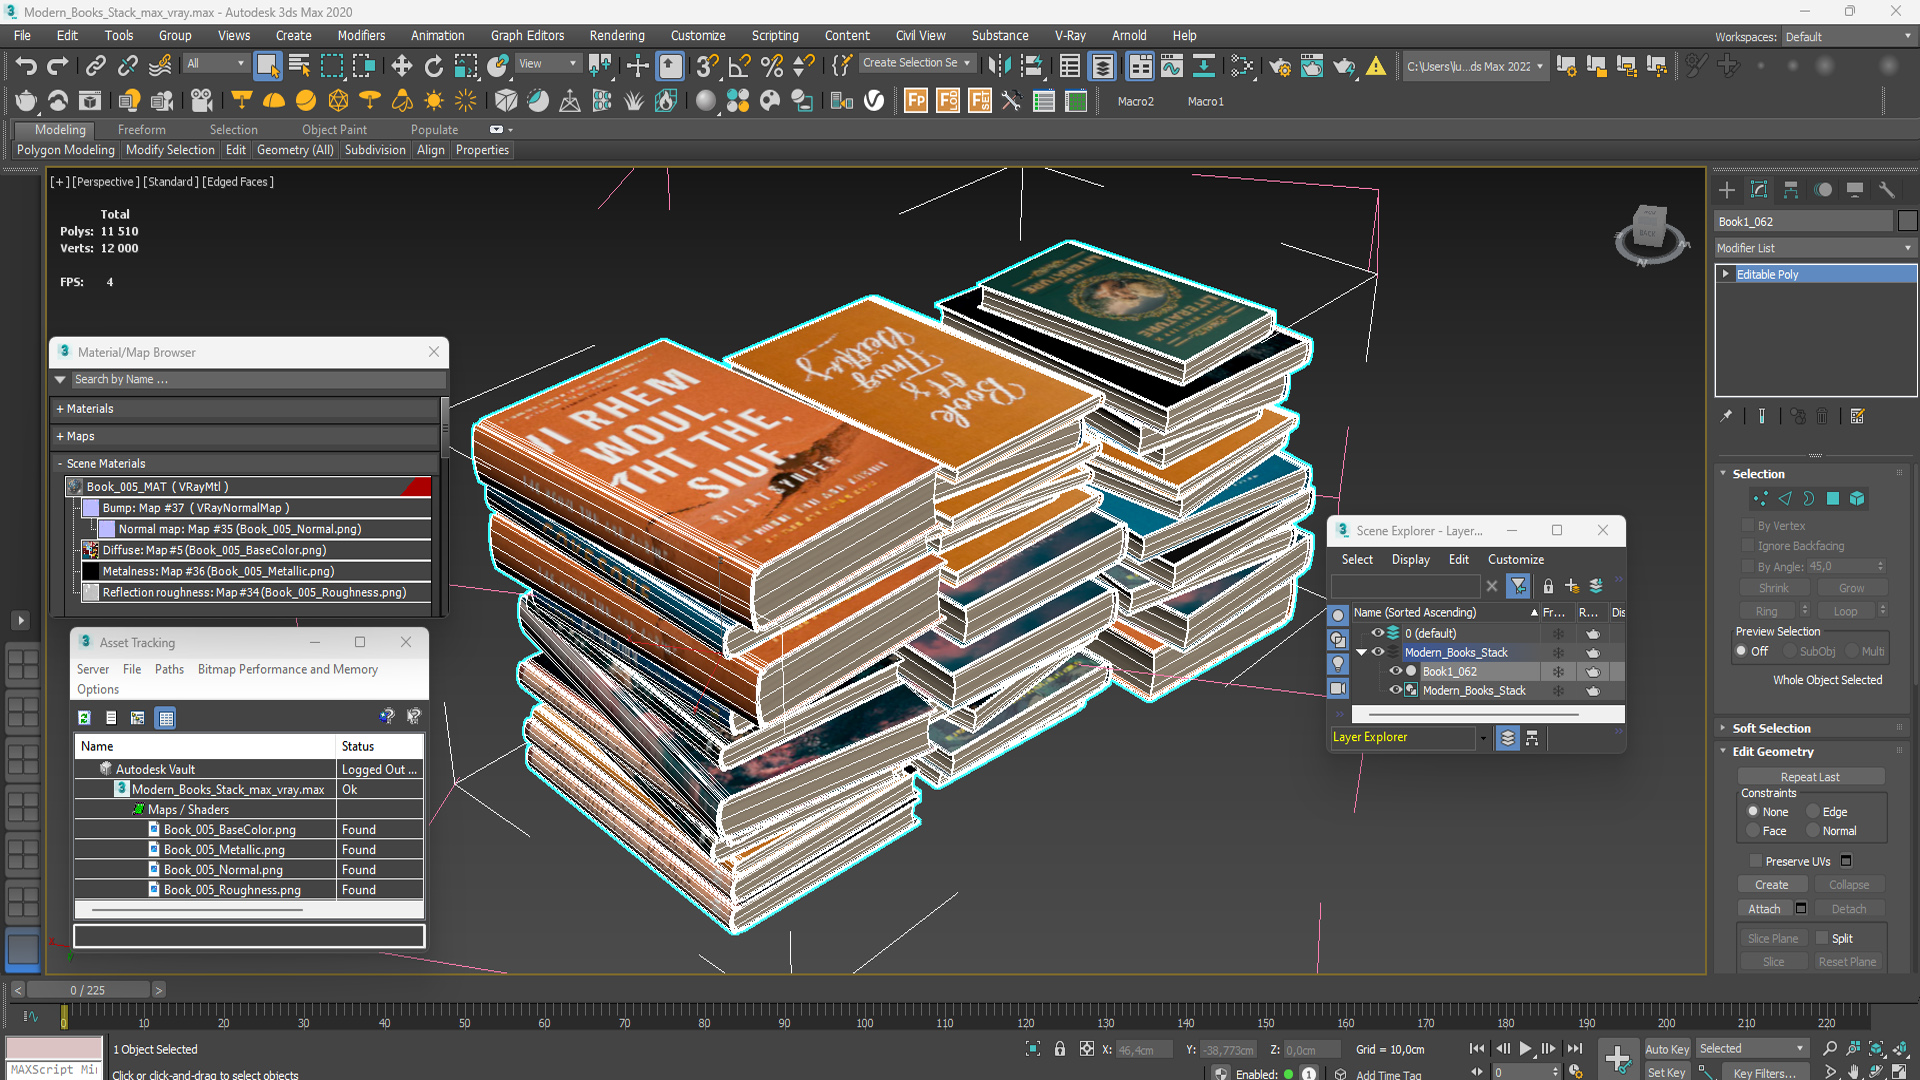Select SubObj preview selection radio
Image resolution: width=1920 pixels, height=1080 pixels.
click(1789, 651)
